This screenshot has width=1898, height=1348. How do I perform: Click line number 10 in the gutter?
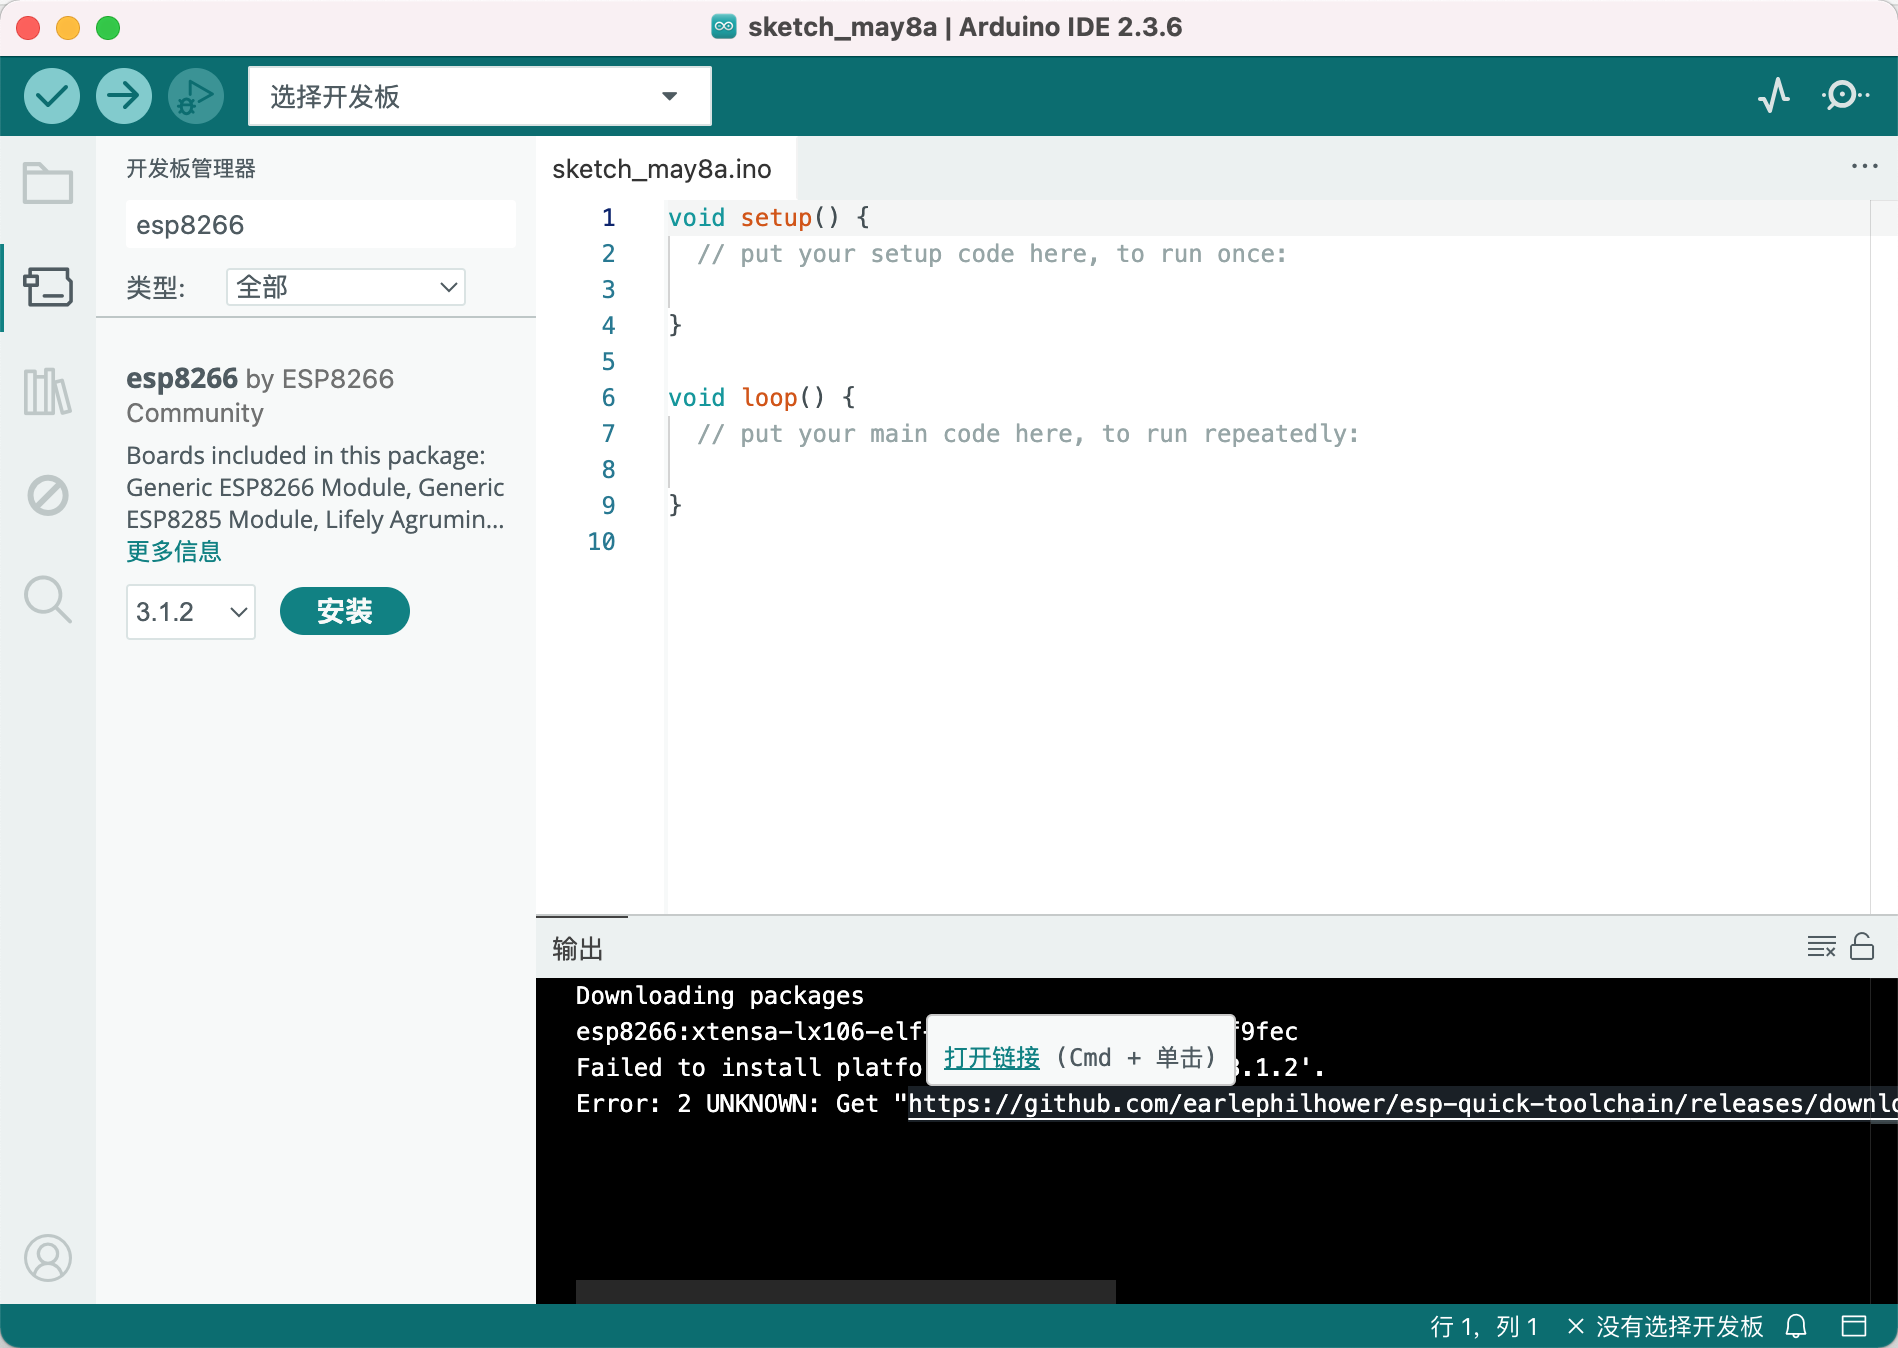click(601, 542)
